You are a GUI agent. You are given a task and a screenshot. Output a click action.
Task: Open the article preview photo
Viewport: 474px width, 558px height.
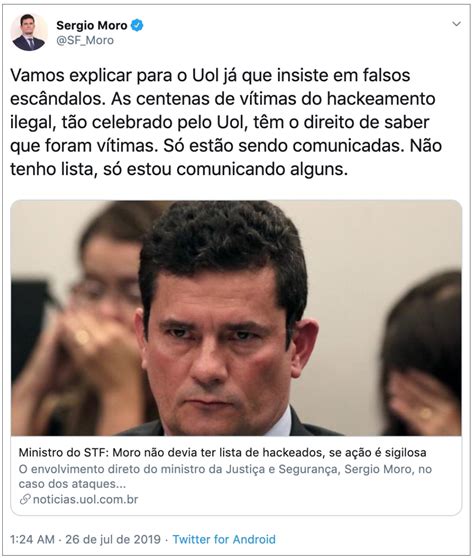click(236, 318)
